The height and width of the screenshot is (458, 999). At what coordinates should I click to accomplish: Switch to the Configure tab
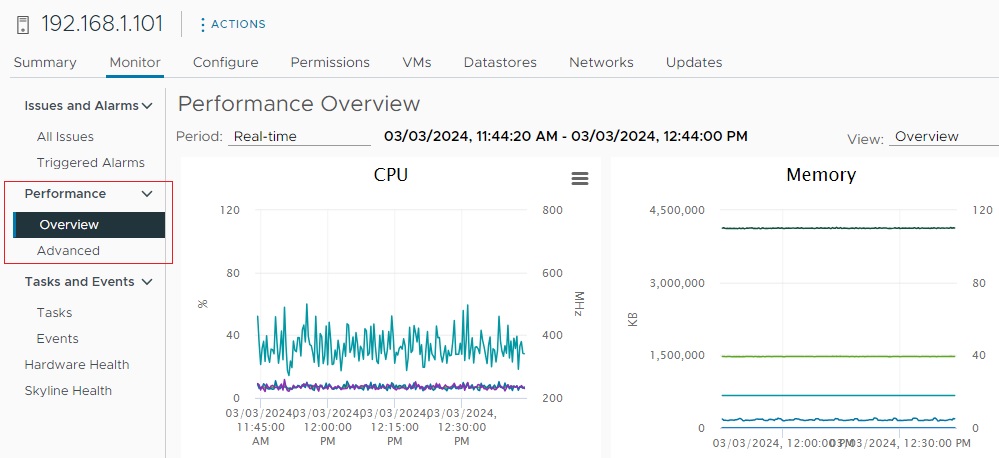(x=225, y=62)
